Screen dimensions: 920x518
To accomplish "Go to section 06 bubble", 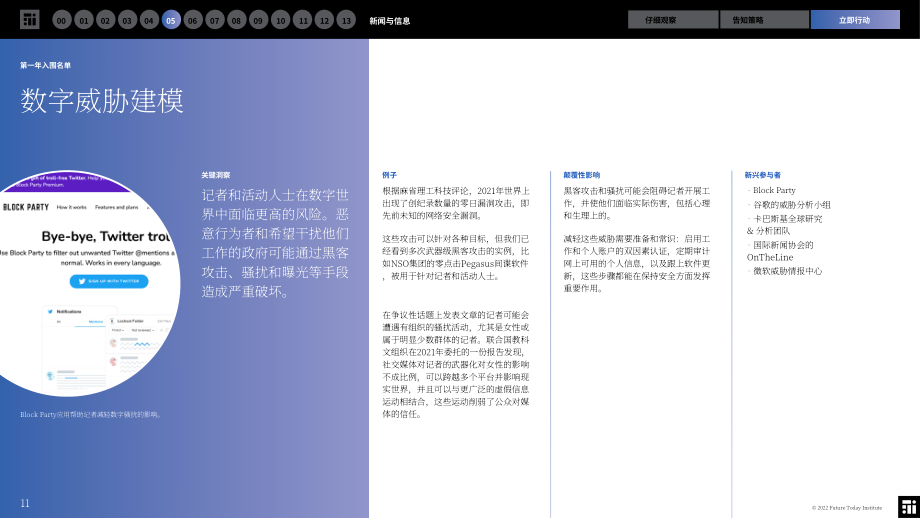I will tap(192, 20).
